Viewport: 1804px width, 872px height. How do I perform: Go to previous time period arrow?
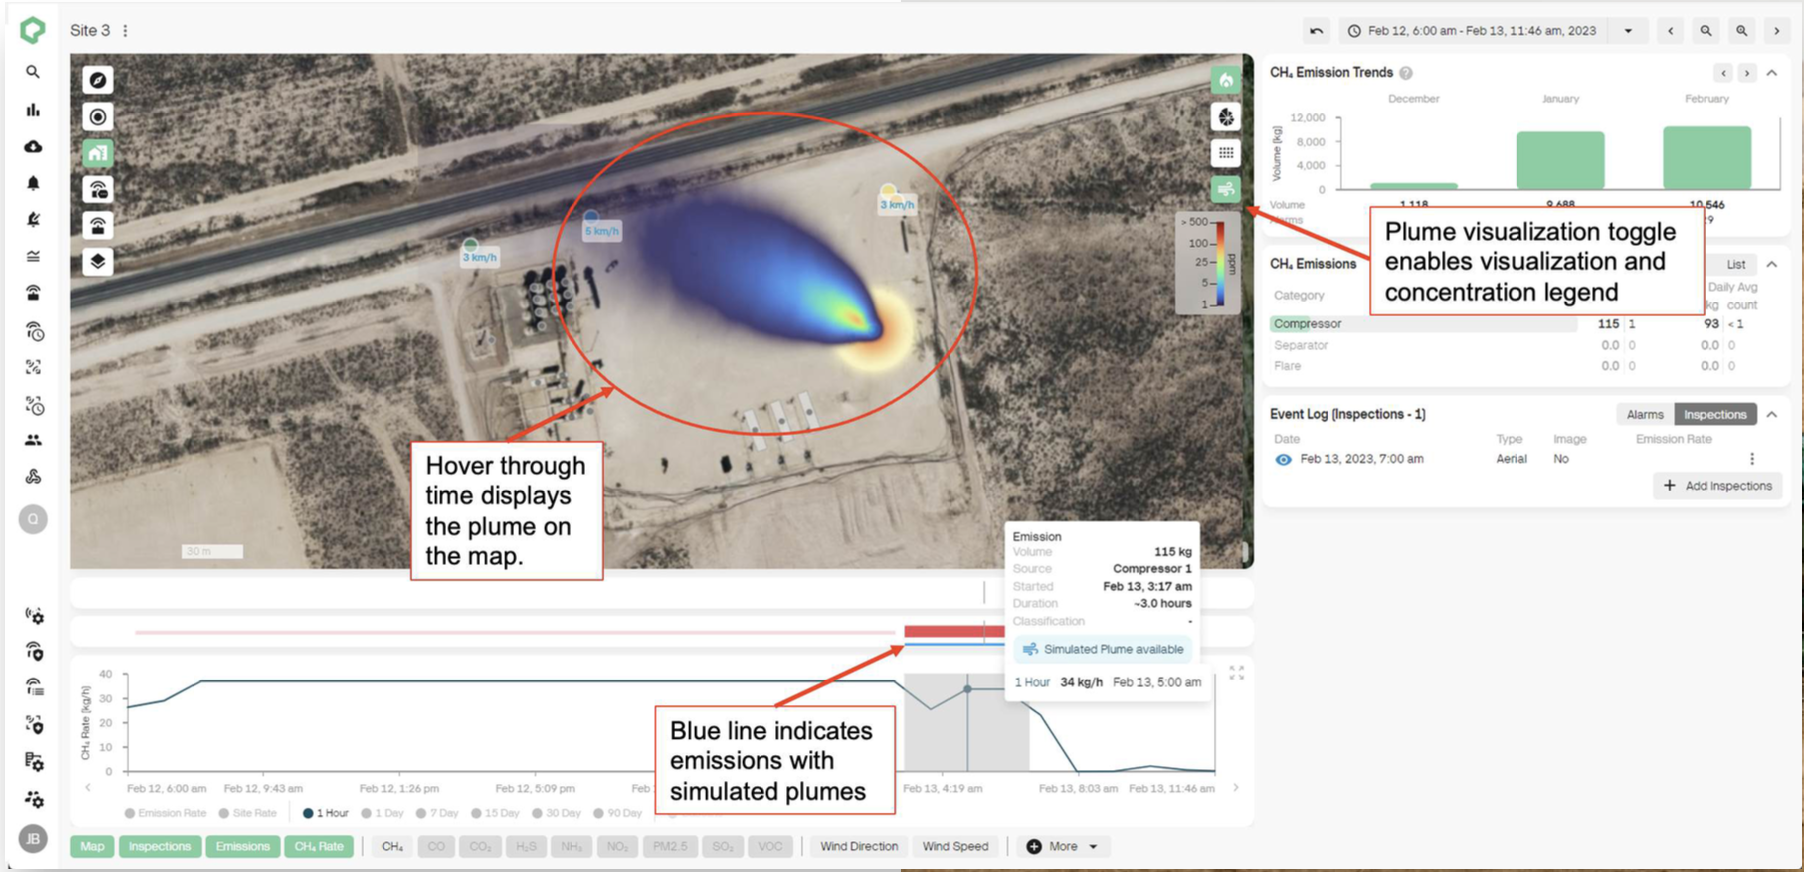pyautogui.click(x=1670, y=31)
